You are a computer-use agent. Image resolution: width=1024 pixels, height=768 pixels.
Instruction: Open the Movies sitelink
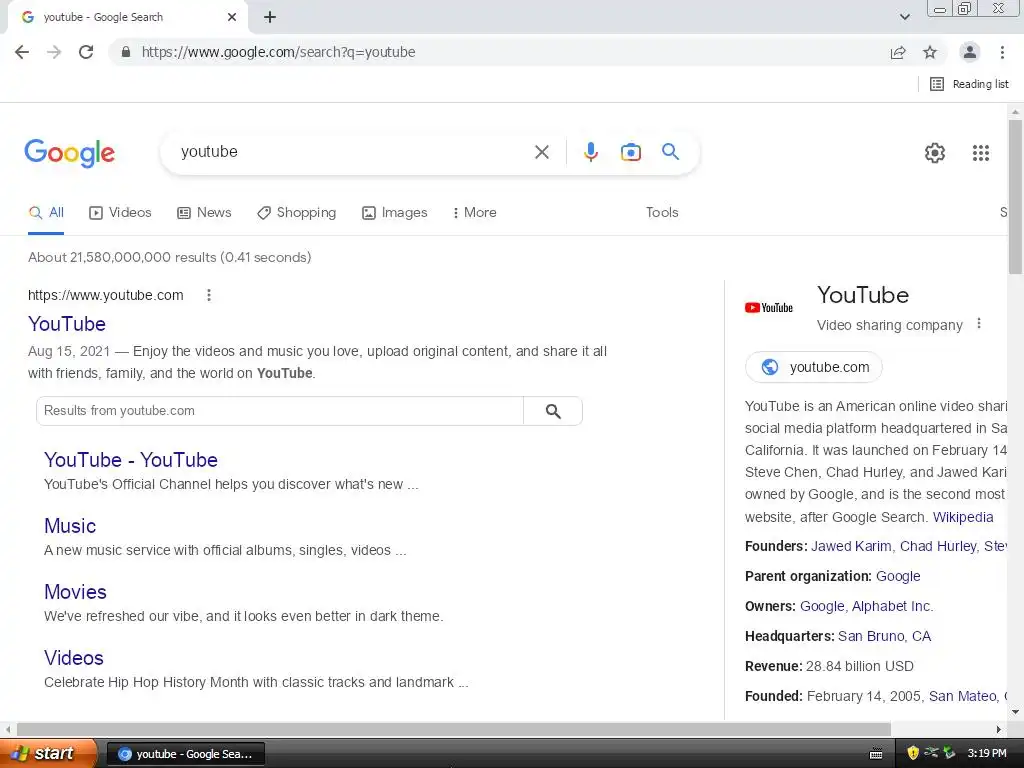point(75,592)
